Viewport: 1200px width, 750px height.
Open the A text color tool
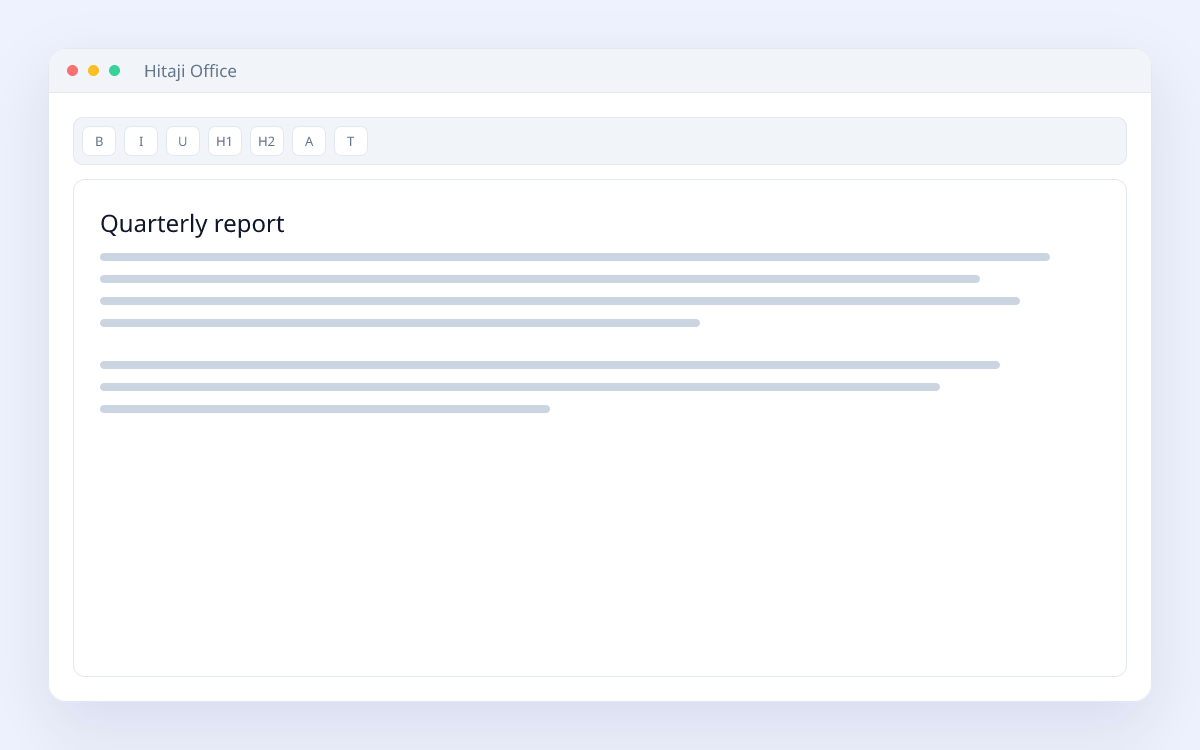tap(309, 141)
